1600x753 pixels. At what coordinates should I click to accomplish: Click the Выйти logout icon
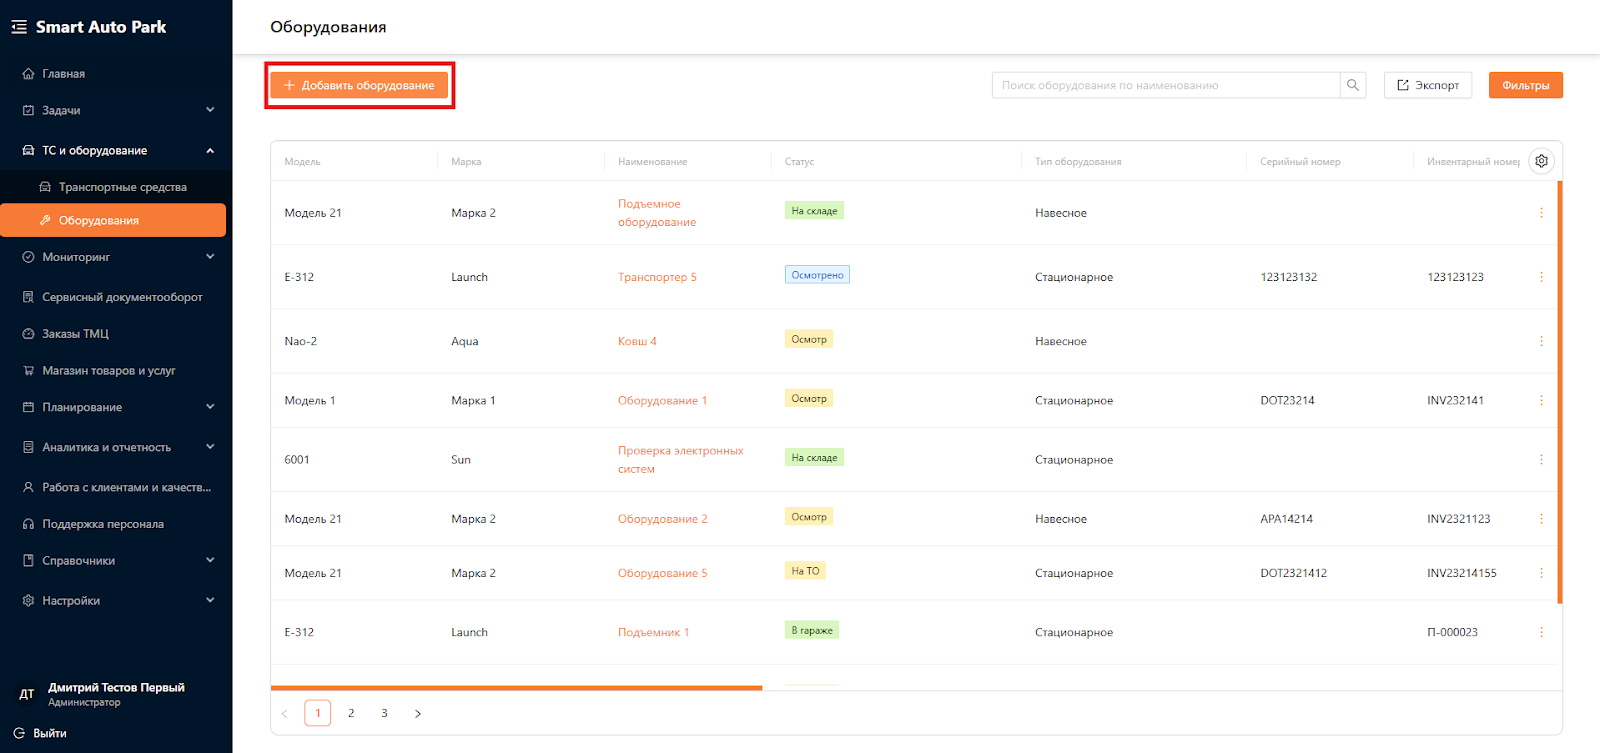(19, 733)
